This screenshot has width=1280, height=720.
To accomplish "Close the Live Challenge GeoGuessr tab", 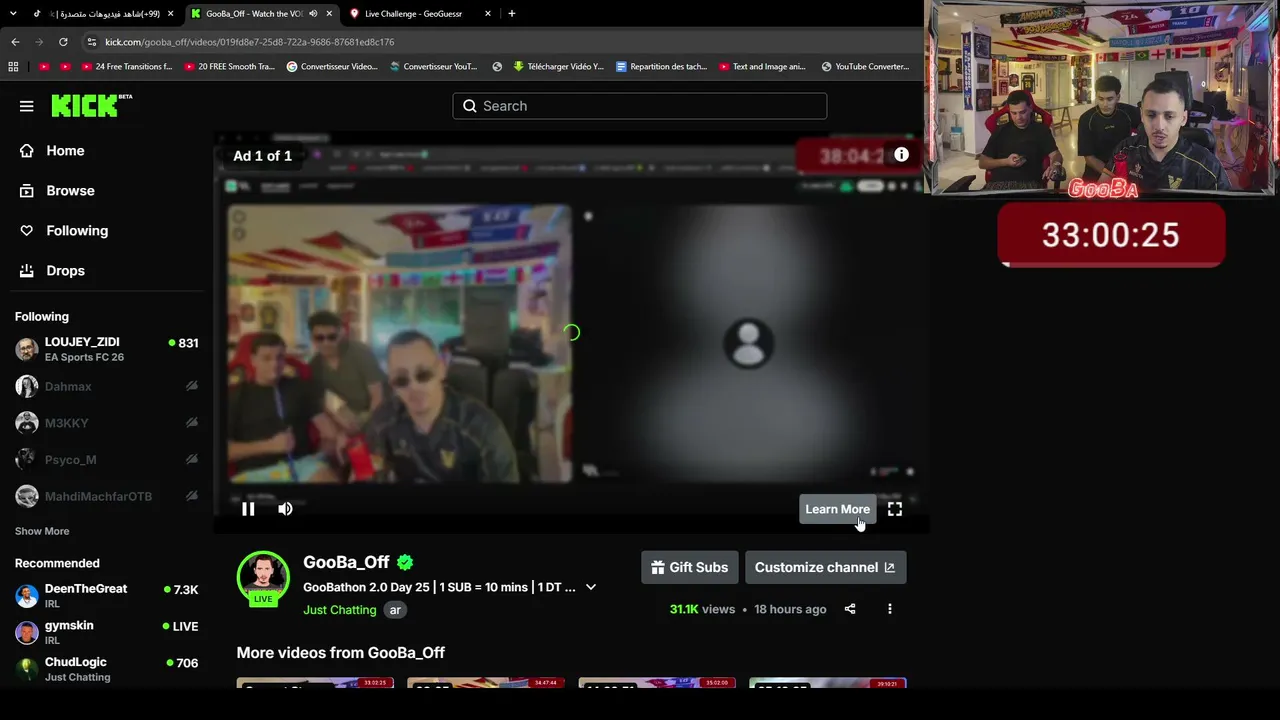I will coord(488,14).
